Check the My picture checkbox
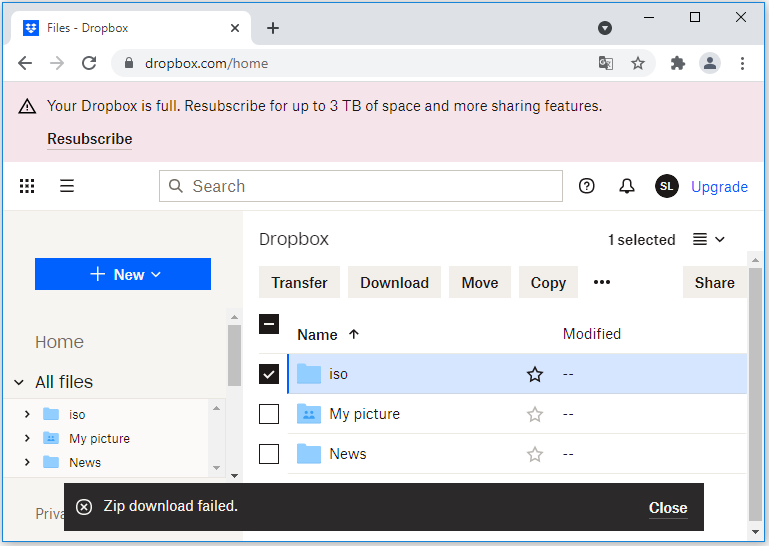Image resolution: width=769 pixels, height=546 pixels. pyautogui.click(x=269, y=414)
